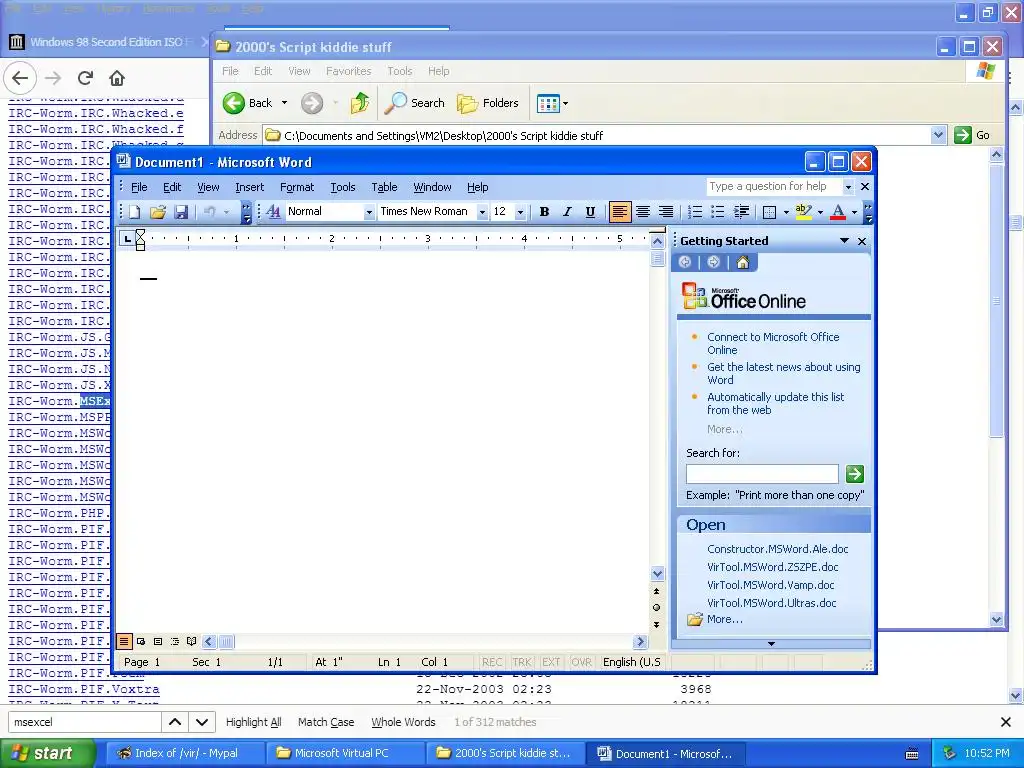Select Align Left paragraph alignment
The image size is (1024, 768).
coord(619,212)
